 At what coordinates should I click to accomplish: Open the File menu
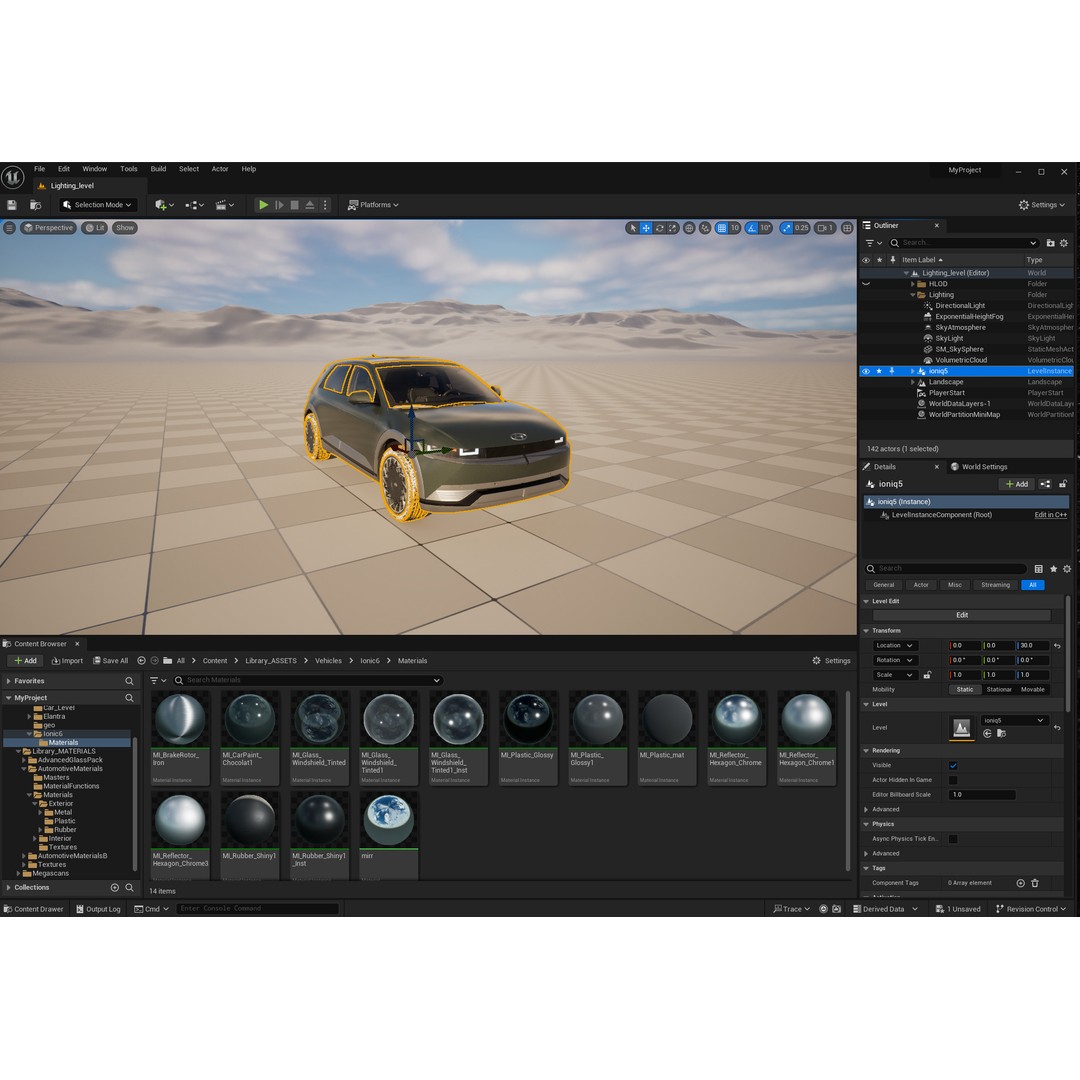pos(39,169)
